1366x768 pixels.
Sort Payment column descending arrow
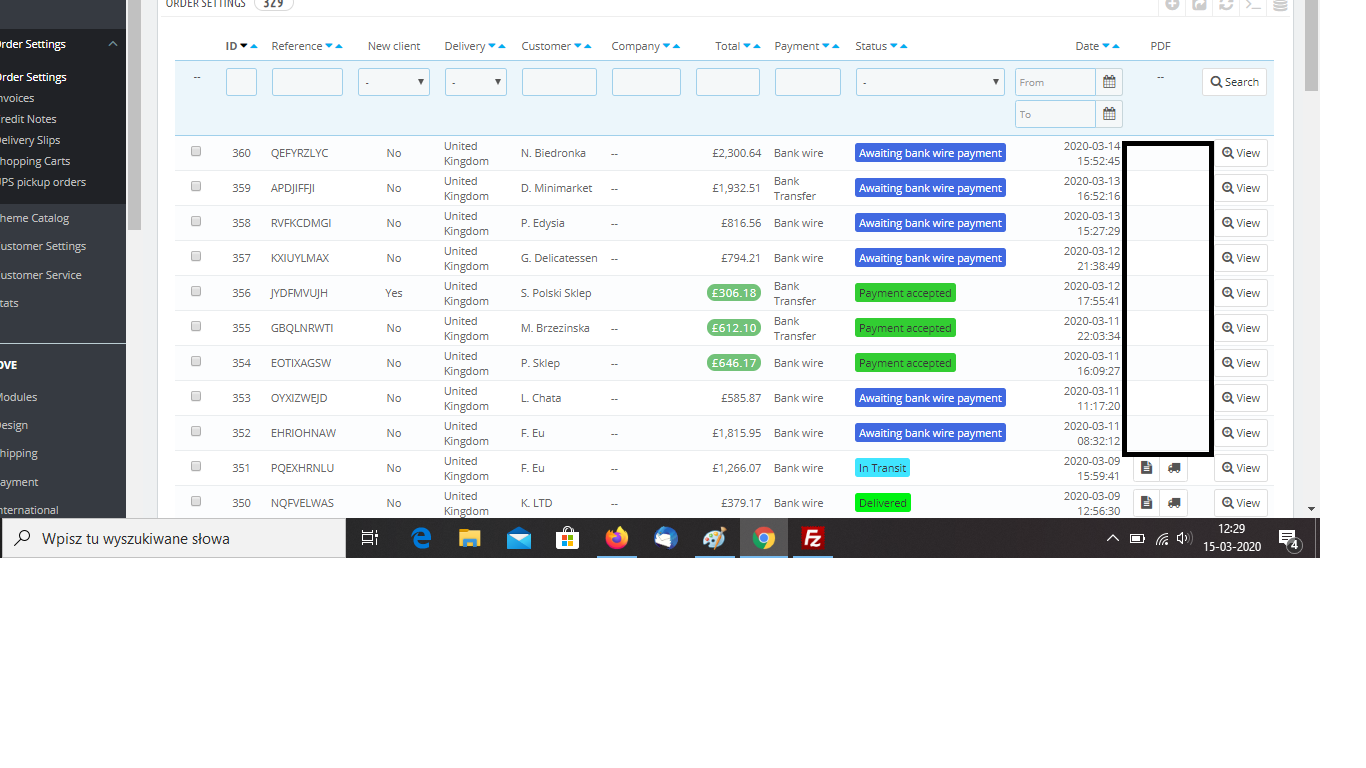826,46
